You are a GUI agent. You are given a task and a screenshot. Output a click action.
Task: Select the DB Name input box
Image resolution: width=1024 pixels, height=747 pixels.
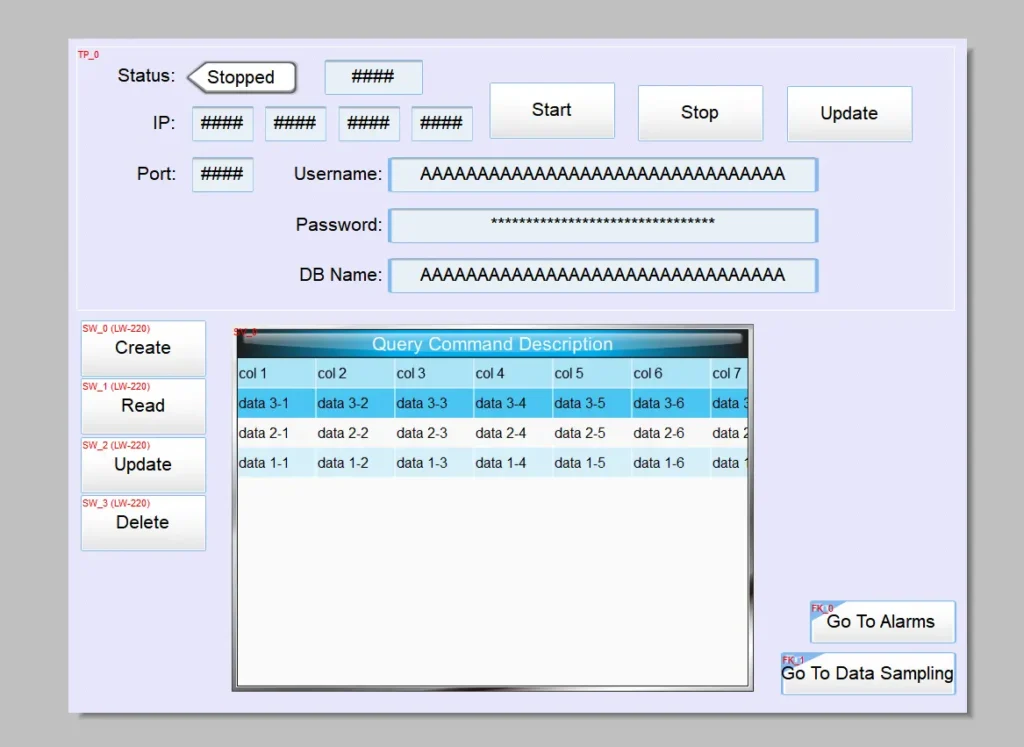(x=603, y=275)
